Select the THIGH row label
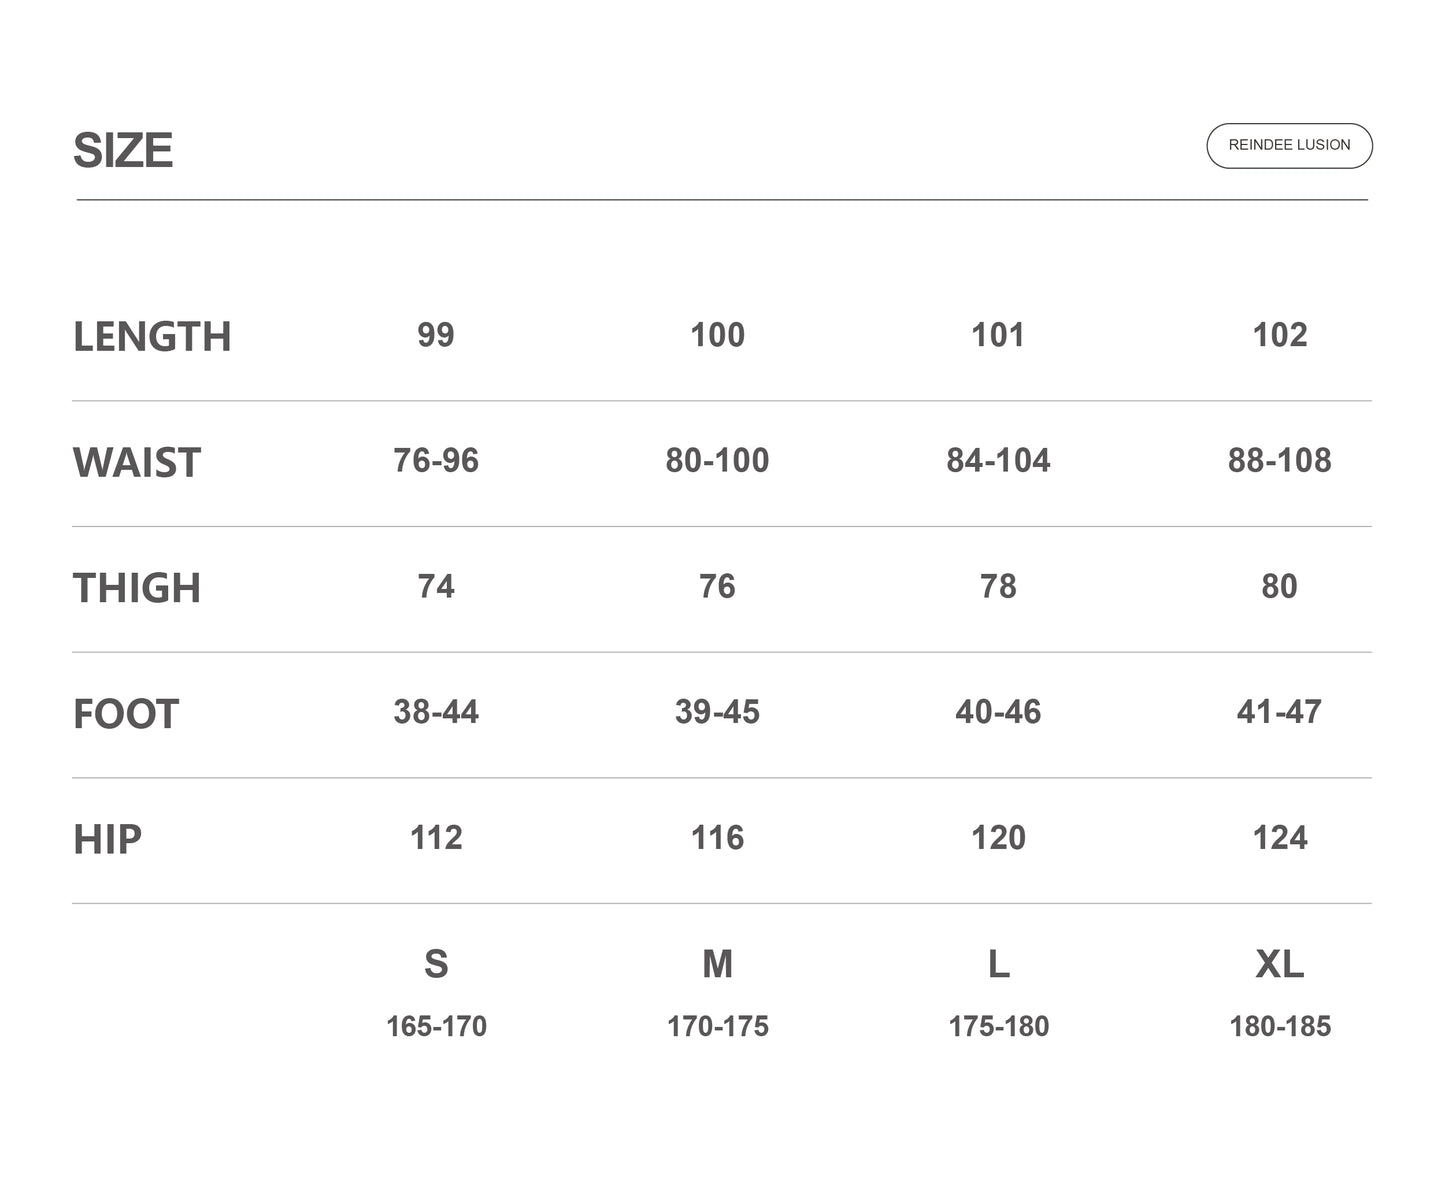Image resolution: width=1445 pixels, height=1183 pixels. [137, 588]
